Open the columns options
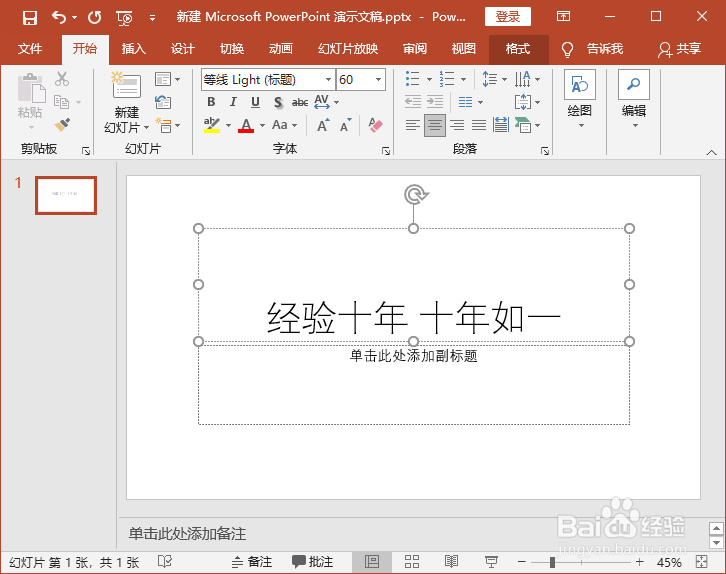This screenshot has height=574, width=726. coord(470,102)
